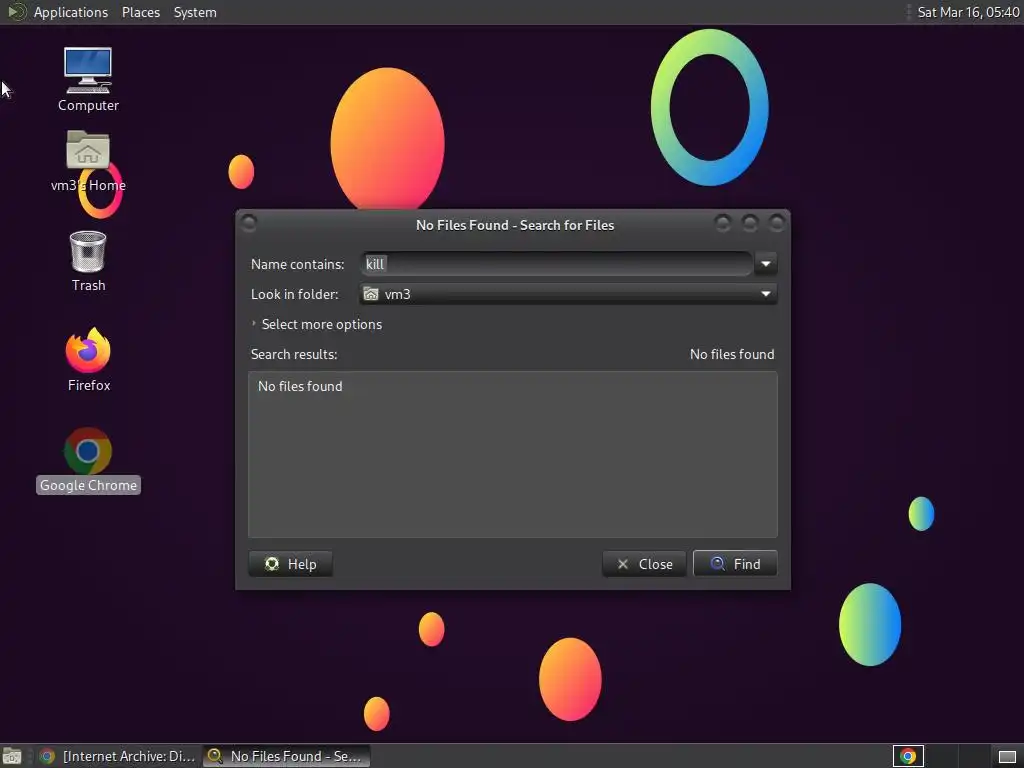
Task: Minimize the Search for Files window
Action: point(722,223)
